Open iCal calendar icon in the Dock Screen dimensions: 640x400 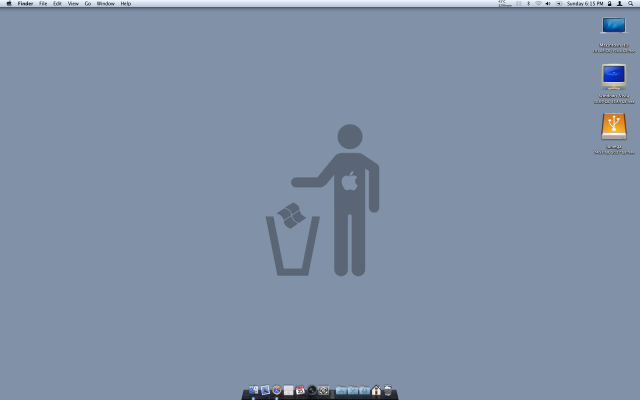click(300, 390)
